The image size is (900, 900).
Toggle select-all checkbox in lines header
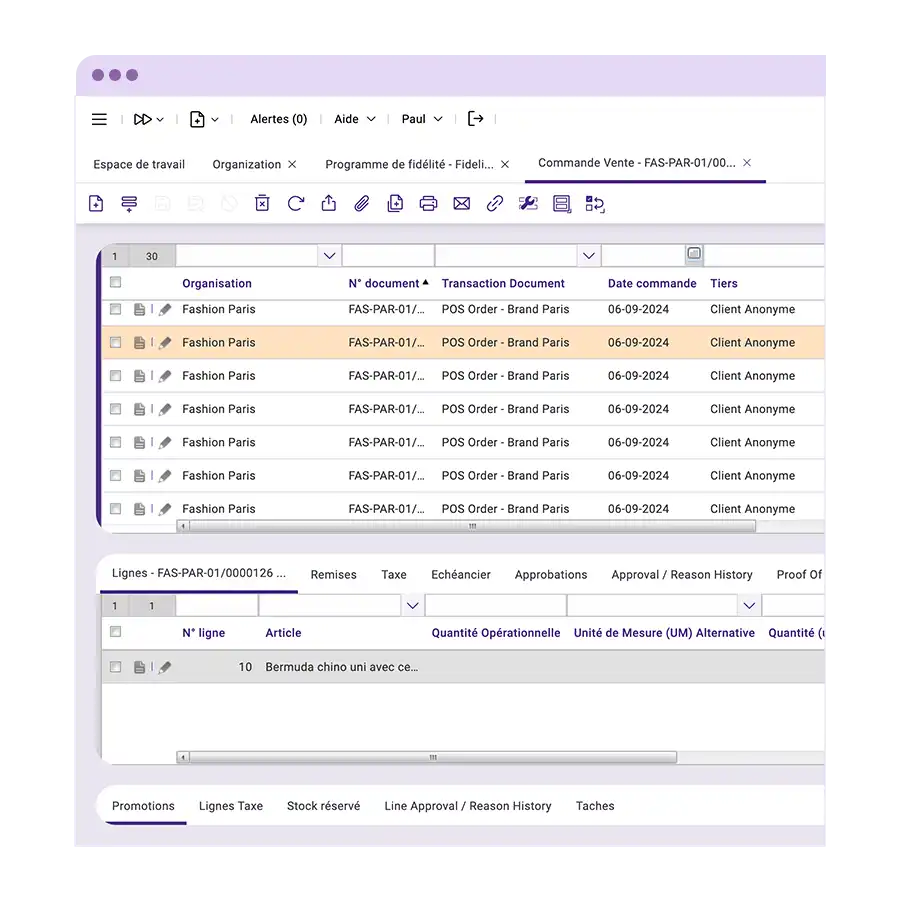click(115, 631)
